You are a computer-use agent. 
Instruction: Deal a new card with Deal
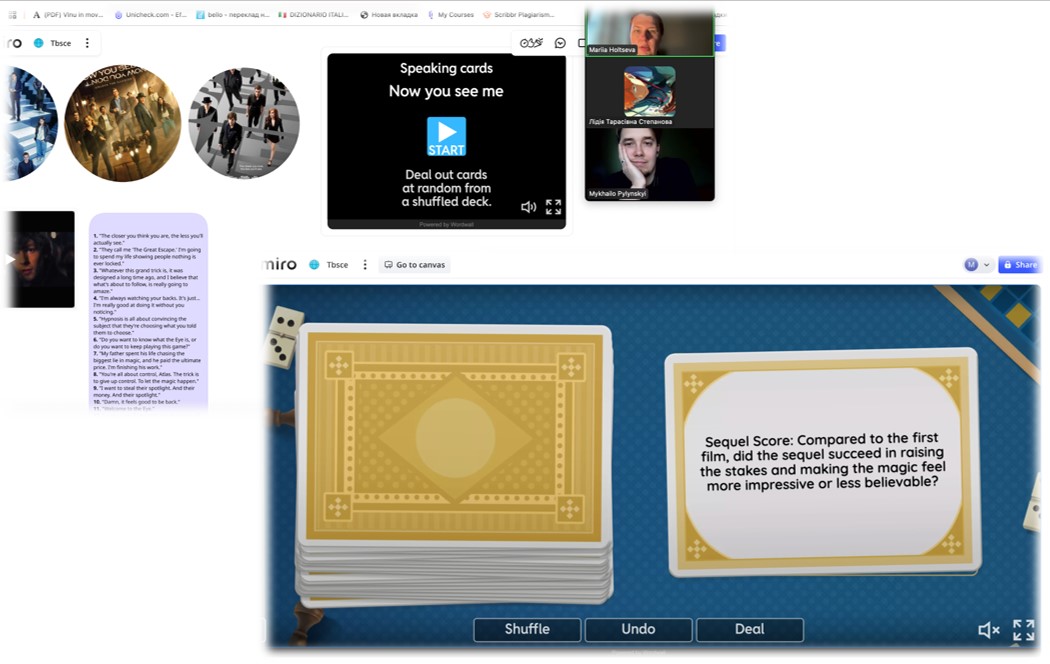(x=749, y=629)
